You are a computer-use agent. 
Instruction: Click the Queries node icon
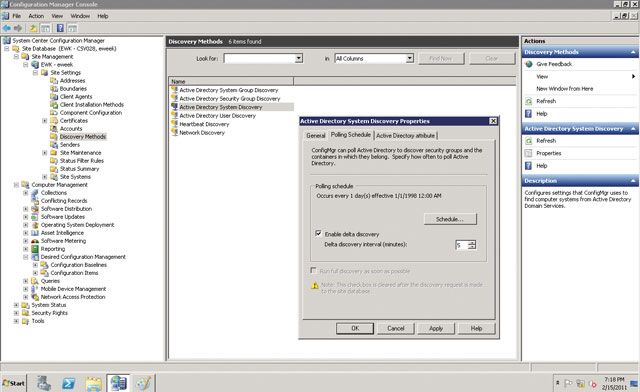point(35,281)
